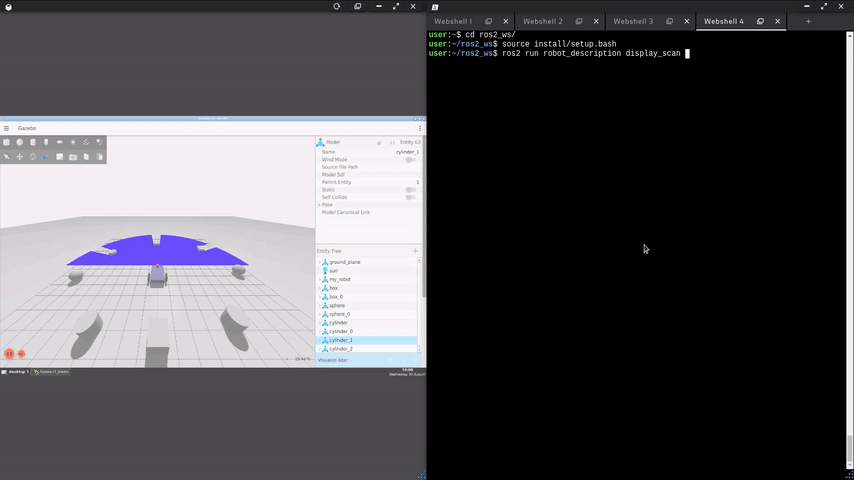
Task: Switch to Webshell 1 tab
Action: point(453,21)
